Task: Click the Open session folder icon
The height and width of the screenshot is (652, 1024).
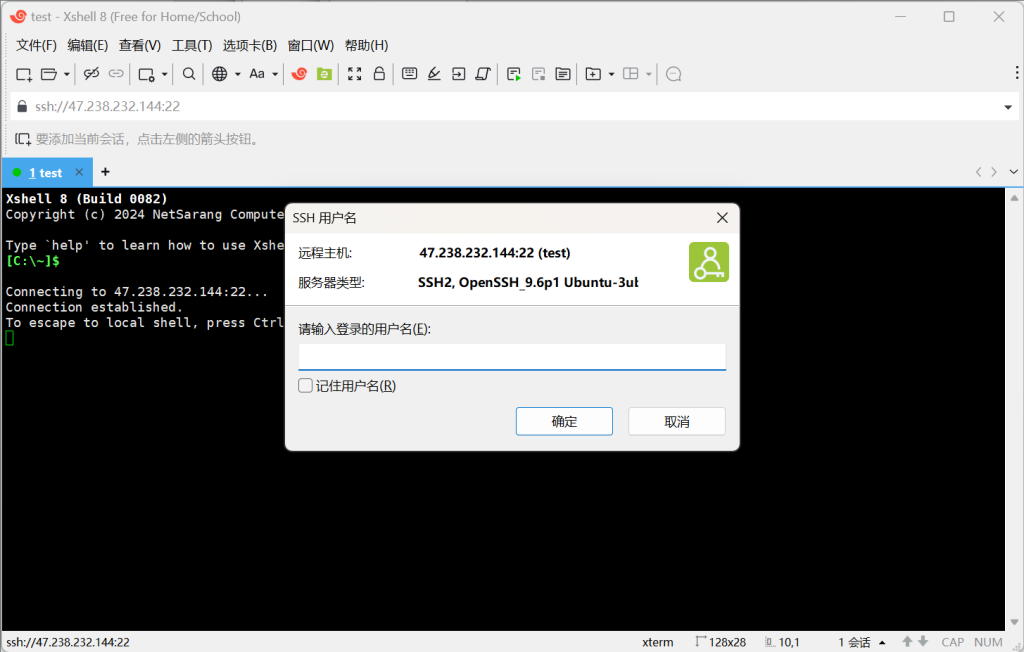Action: tap(49, 74)
